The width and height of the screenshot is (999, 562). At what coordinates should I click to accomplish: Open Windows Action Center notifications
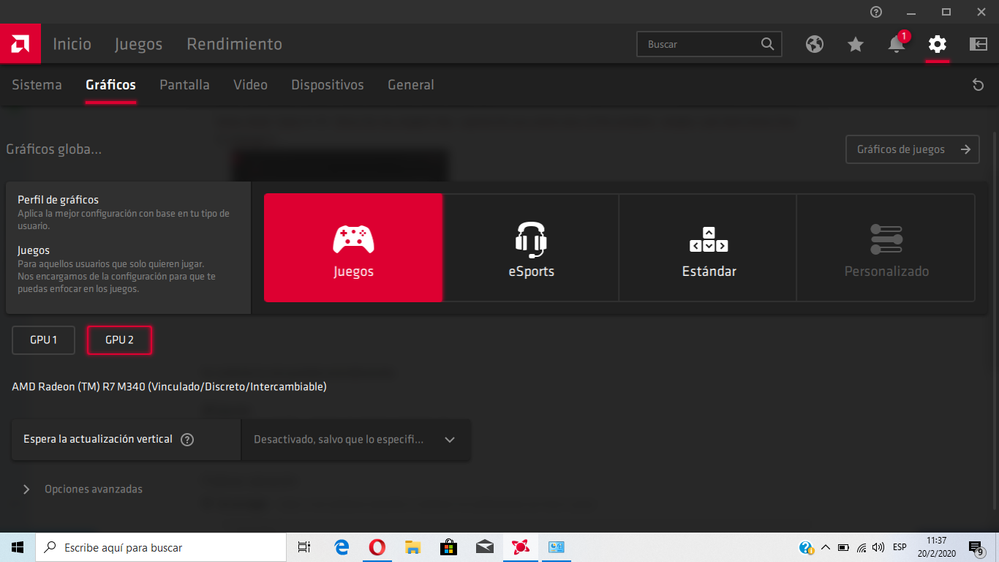coord(976,547)
